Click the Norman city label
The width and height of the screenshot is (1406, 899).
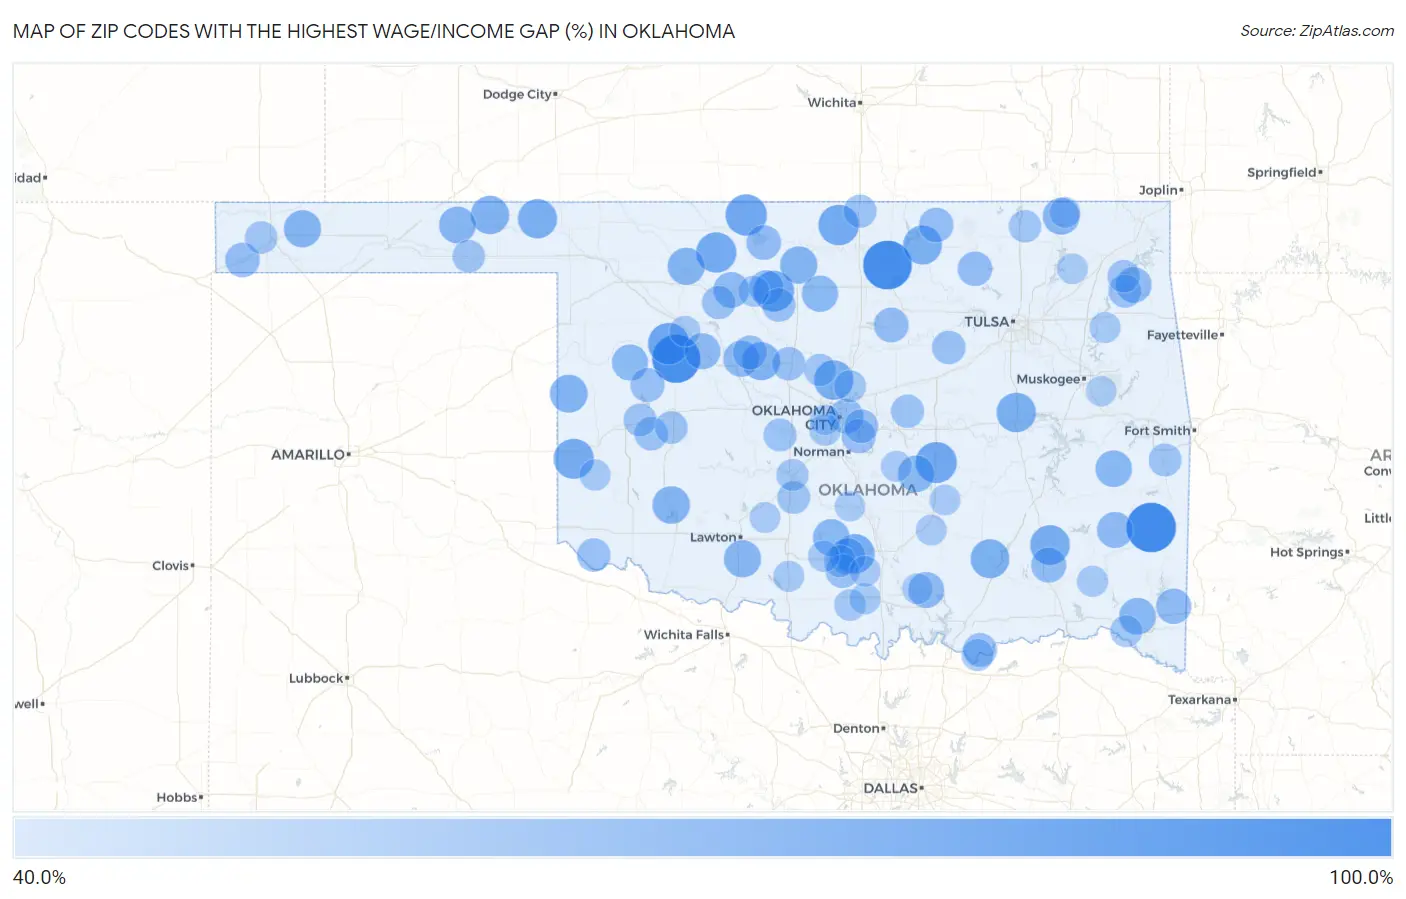[x=819, y=452]
